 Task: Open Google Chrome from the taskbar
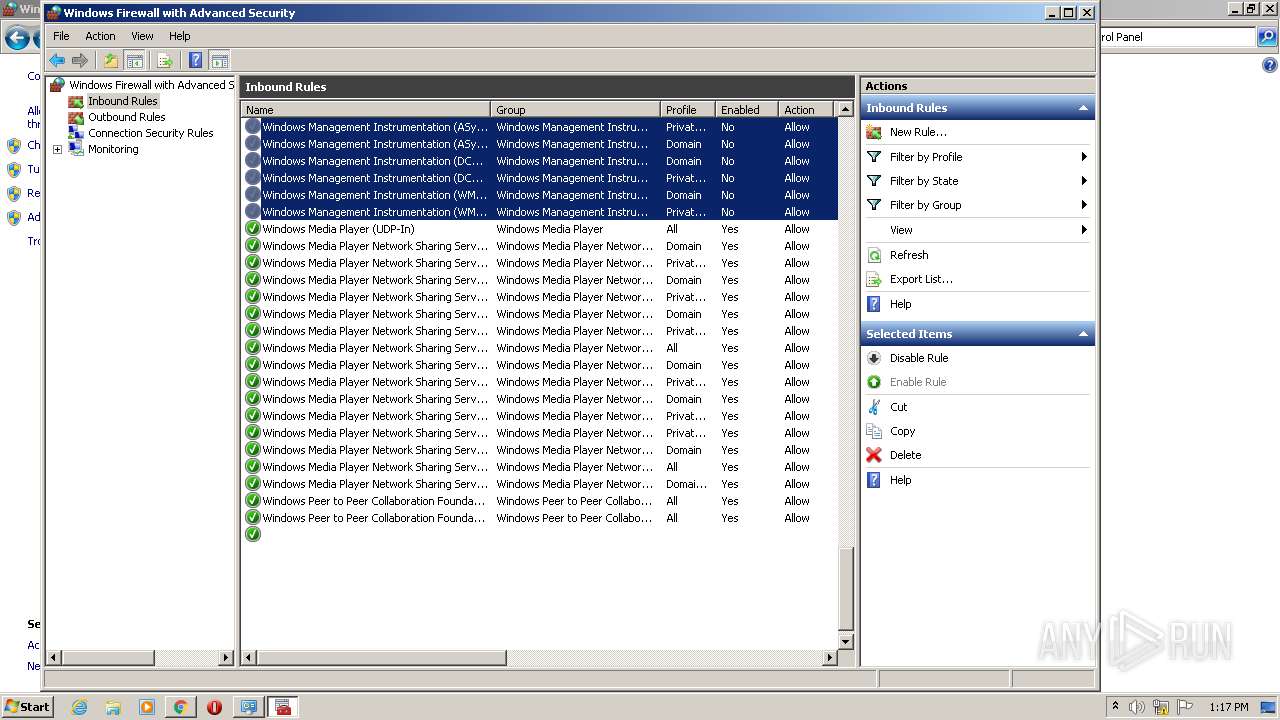tap(180, 707)
